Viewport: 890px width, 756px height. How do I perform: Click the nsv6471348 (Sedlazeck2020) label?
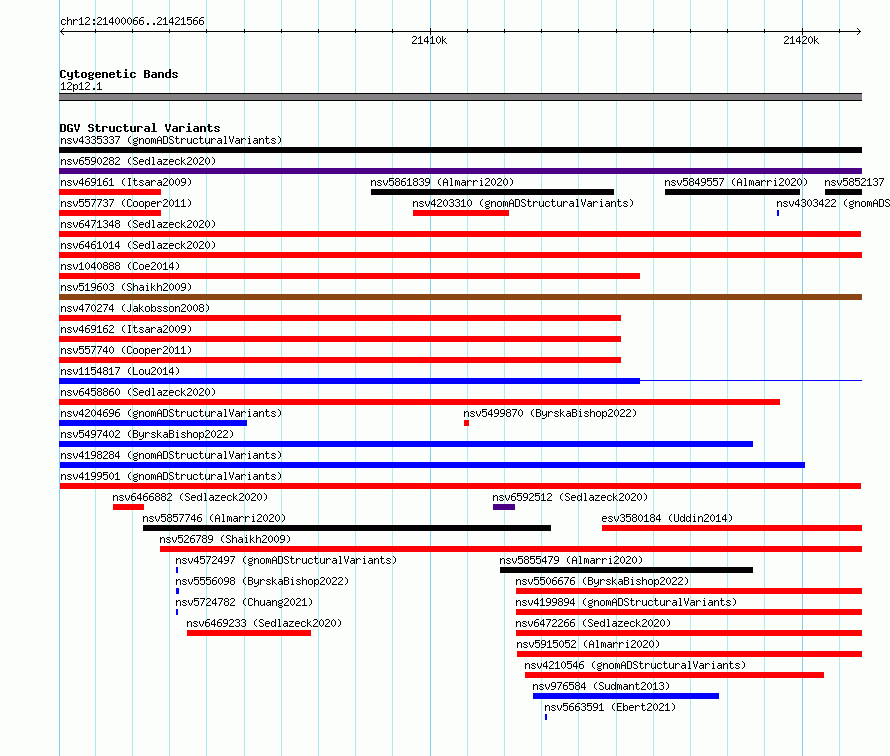pyautogui.click(x=138, y=224)
